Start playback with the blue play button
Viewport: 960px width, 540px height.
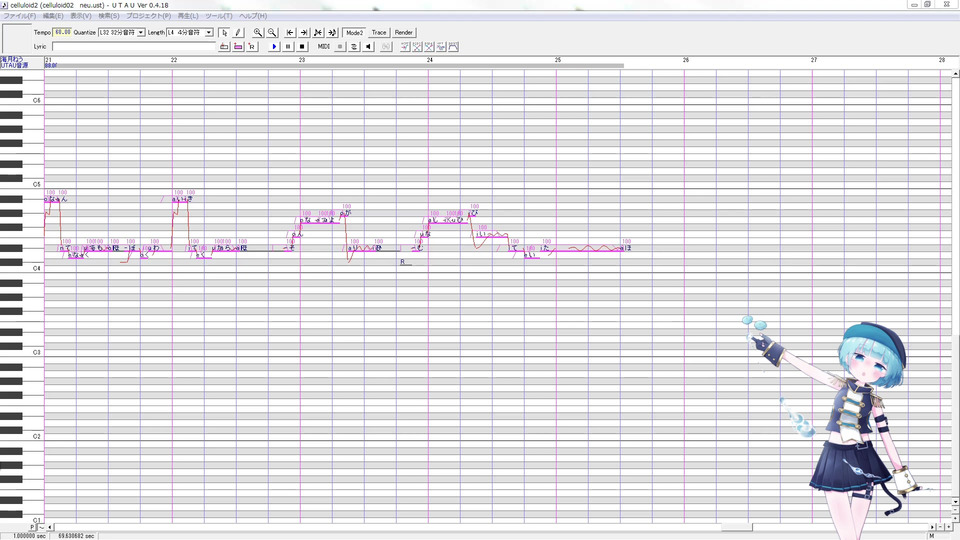point(274,47)
